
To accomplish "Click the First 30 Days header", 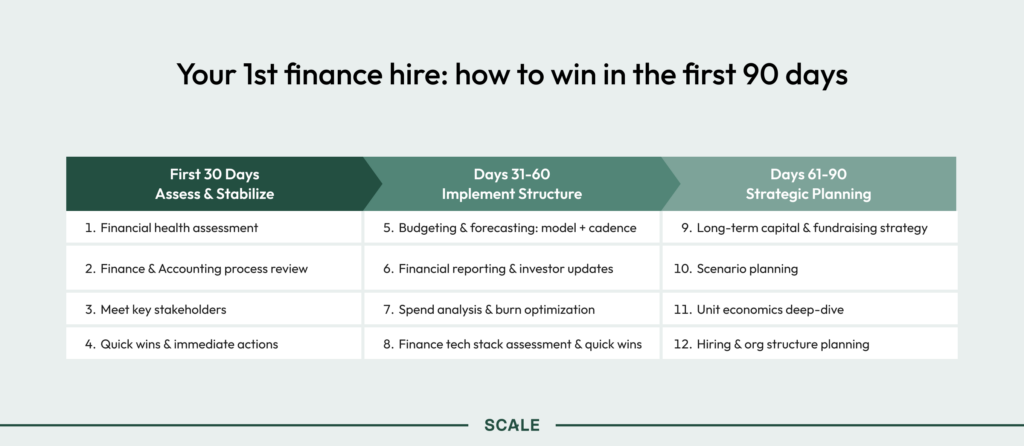I will pos(214,183).
